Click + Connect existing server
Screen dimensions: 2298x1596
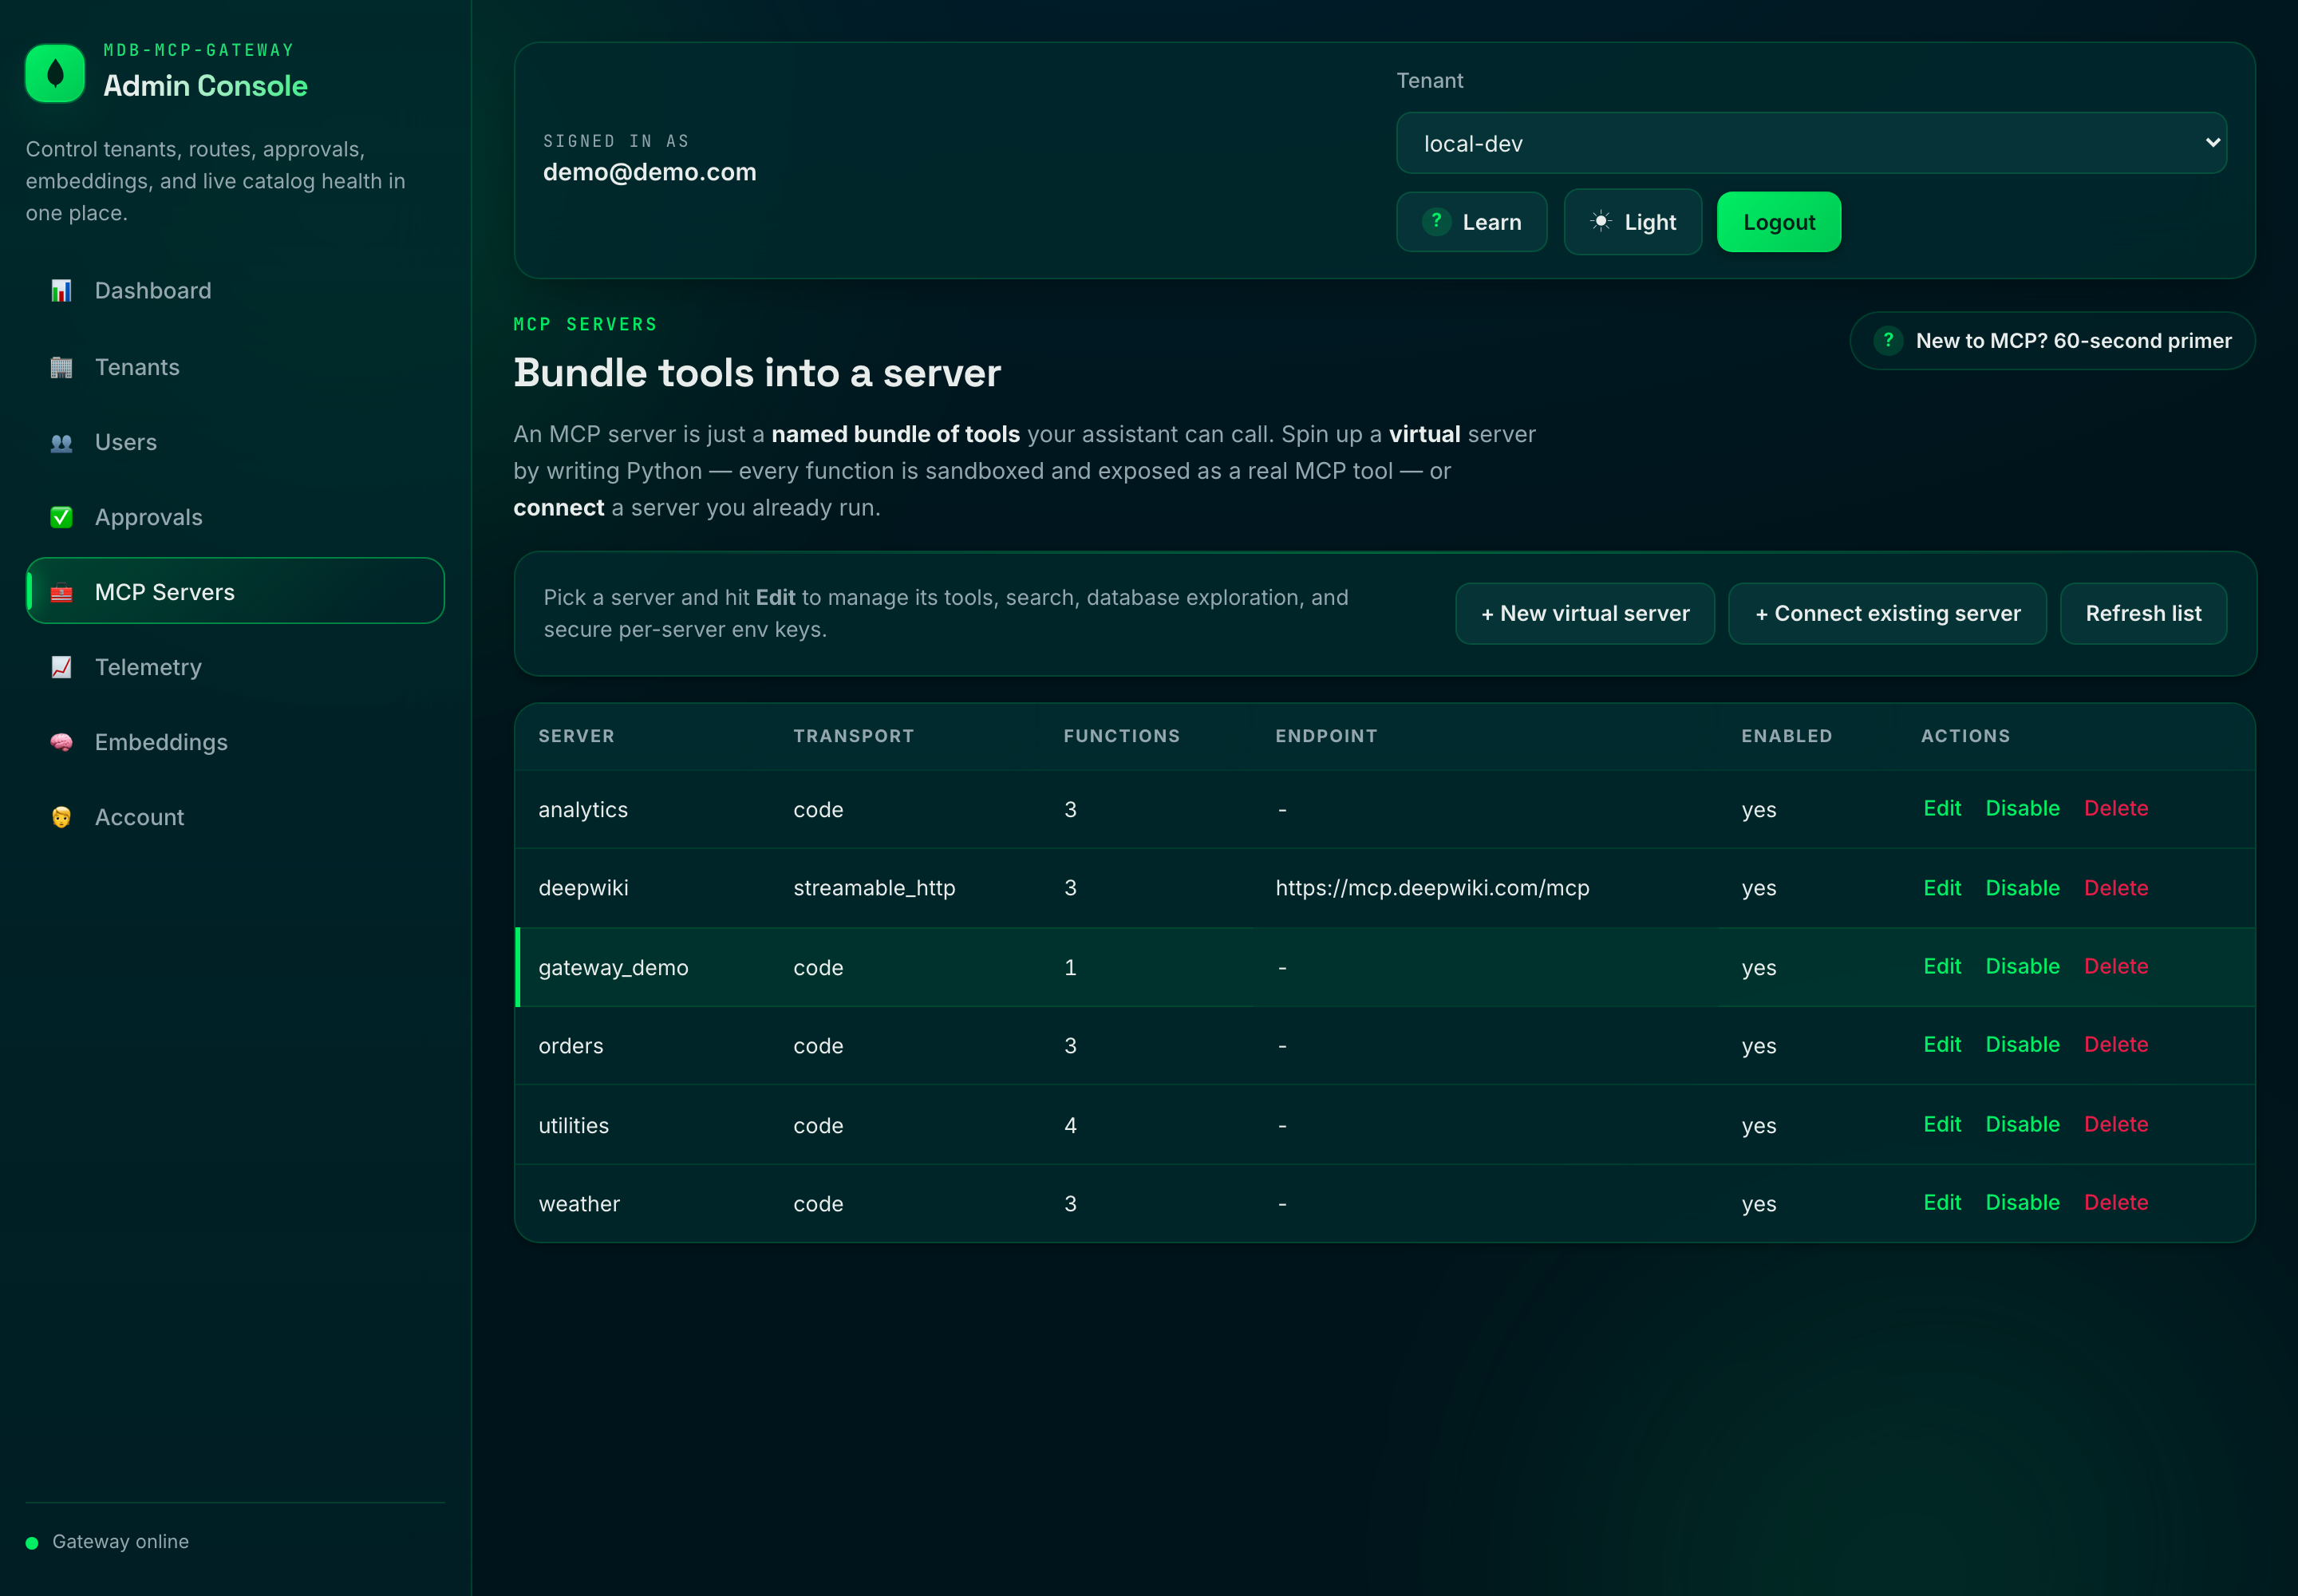[x=1887, y=613]
